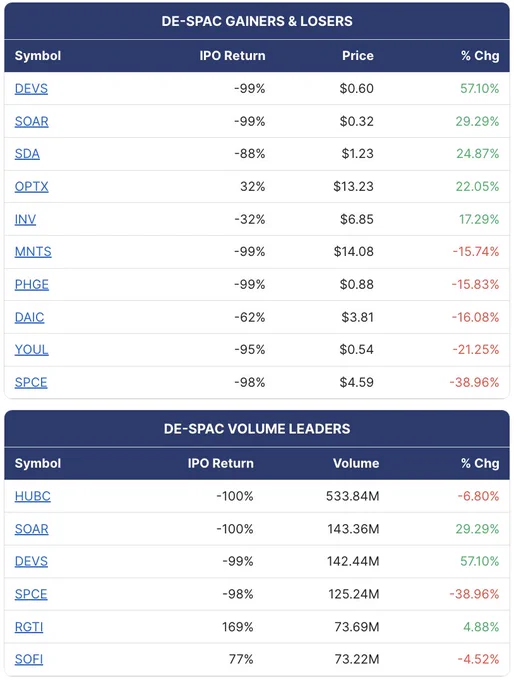Click Symbol header in Volume Leaders
Image resolution: width=514 pixels, height=680 pixels.
[x=38, y=463]
